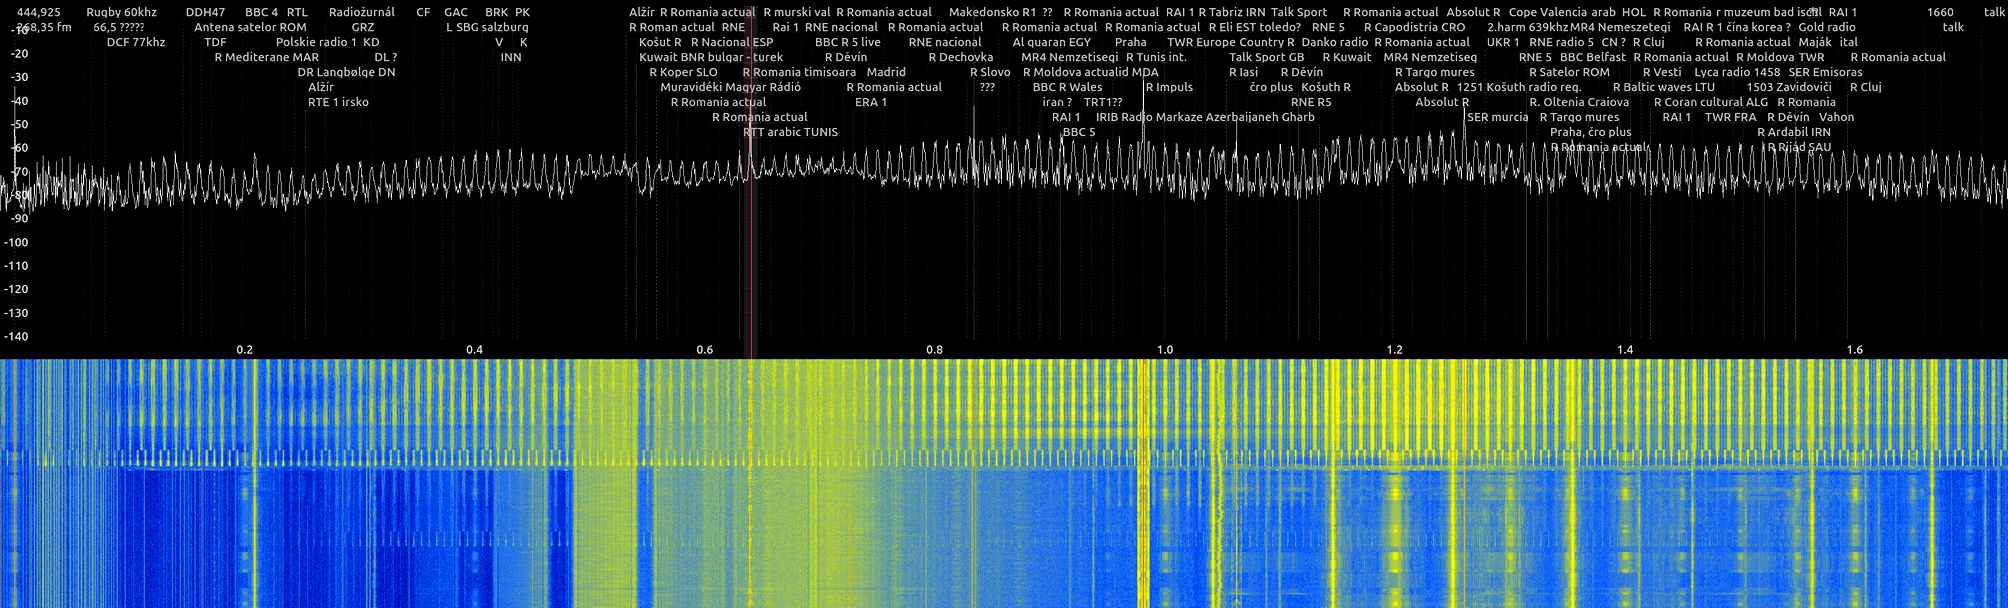
Task: Select the 'ERA 1' station label
Action: (871, 102)
